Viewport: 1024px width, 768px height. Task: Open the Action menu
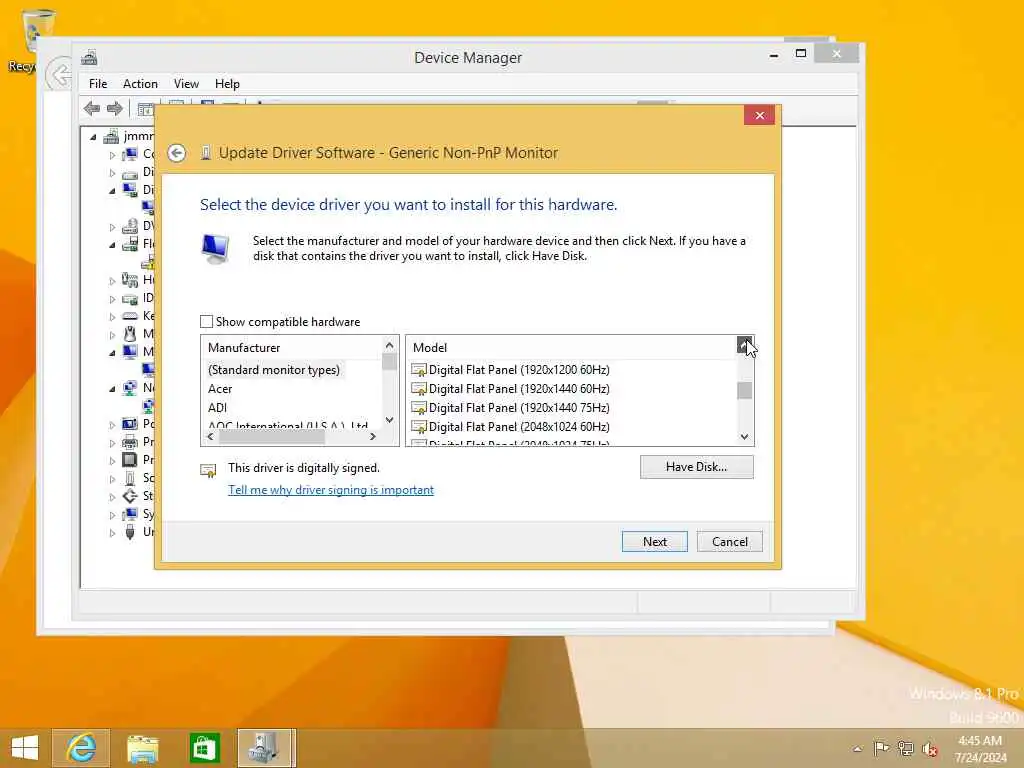140,84
